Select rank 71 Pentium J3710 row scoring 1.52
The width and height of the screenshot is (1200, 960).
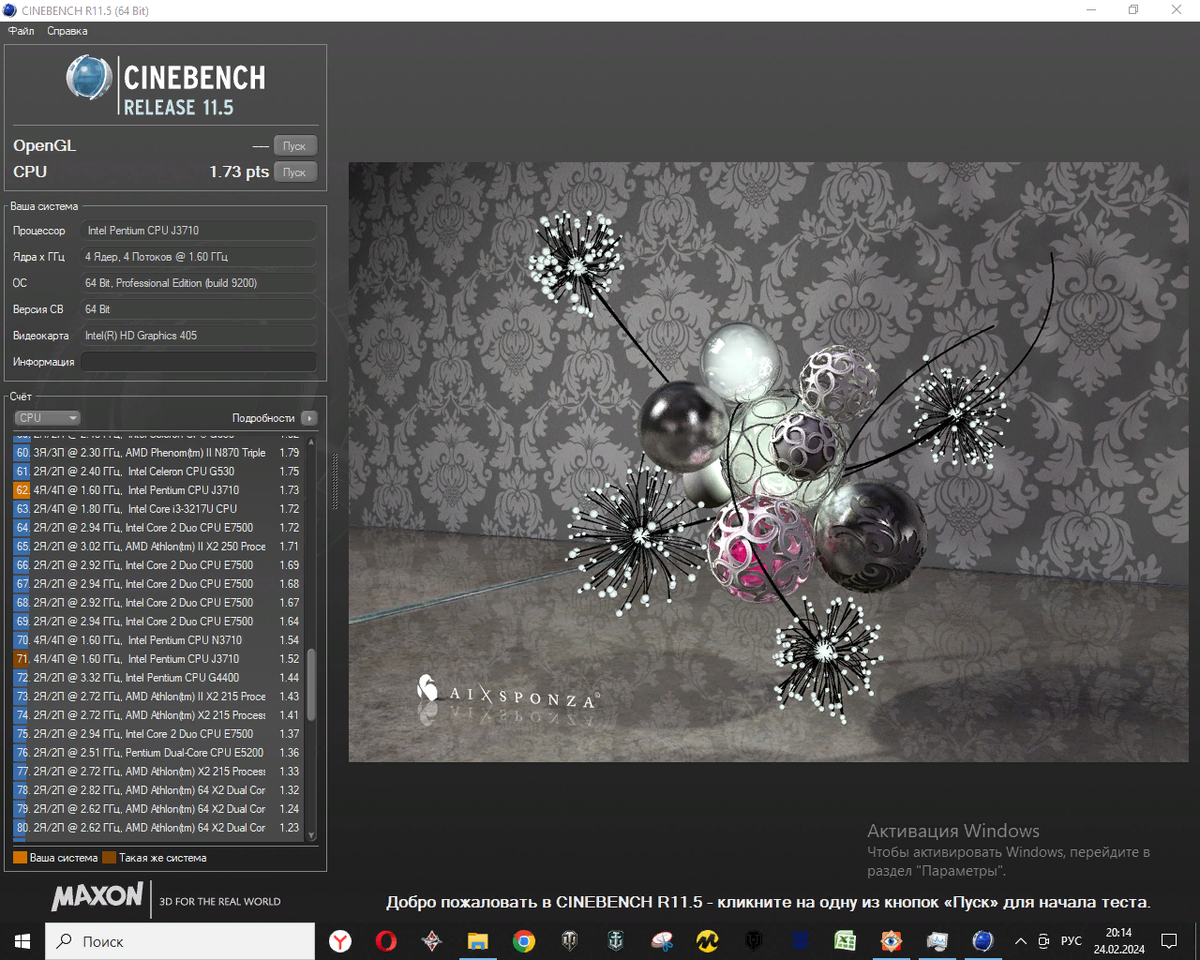(x=158, y=659)
